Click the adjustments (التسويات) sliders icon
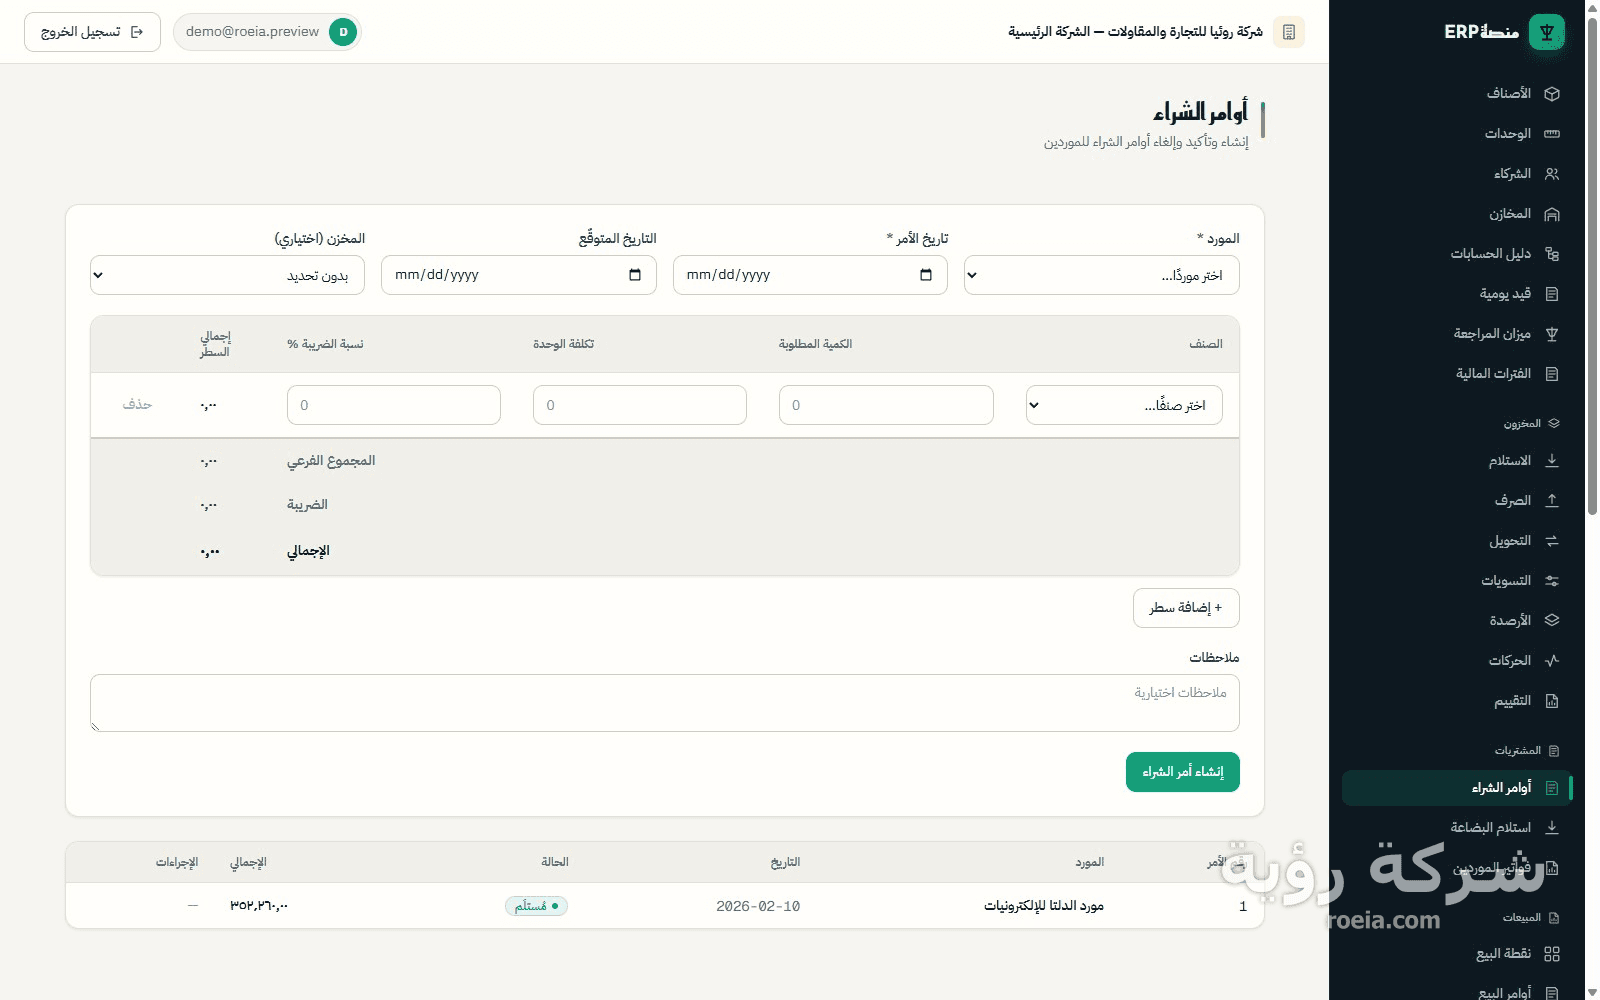The image size is (1600, 1000). 1552,581
